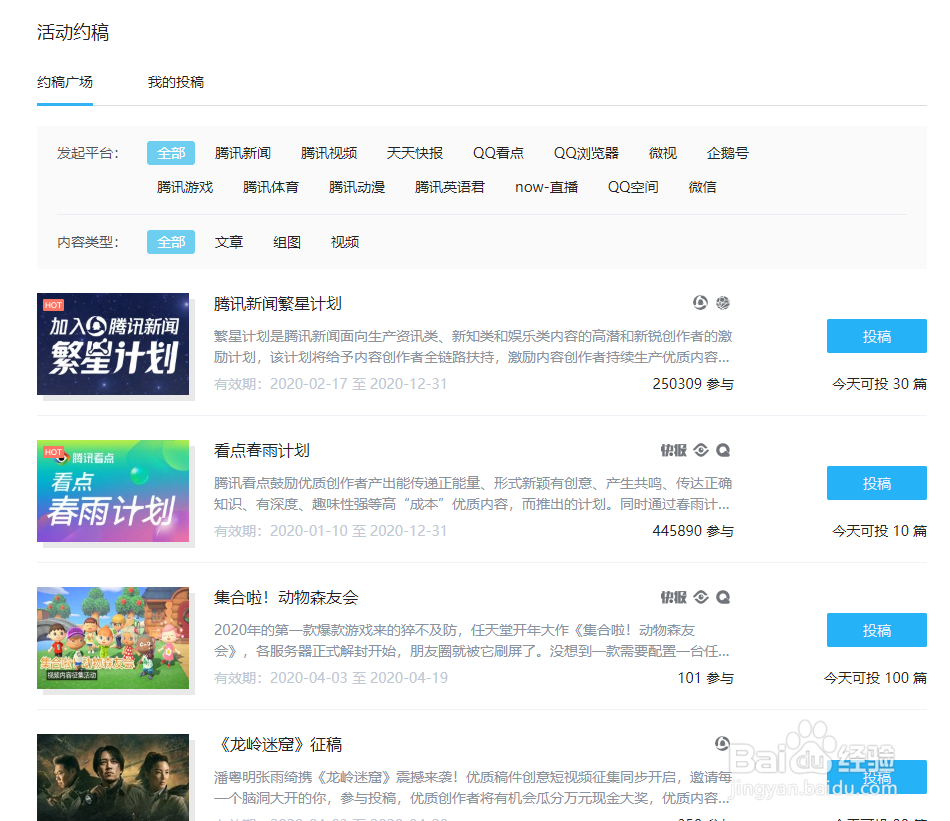950x821 pixels.
Task: Click 动物森友会 description paragraph
Action: point(471,640)
